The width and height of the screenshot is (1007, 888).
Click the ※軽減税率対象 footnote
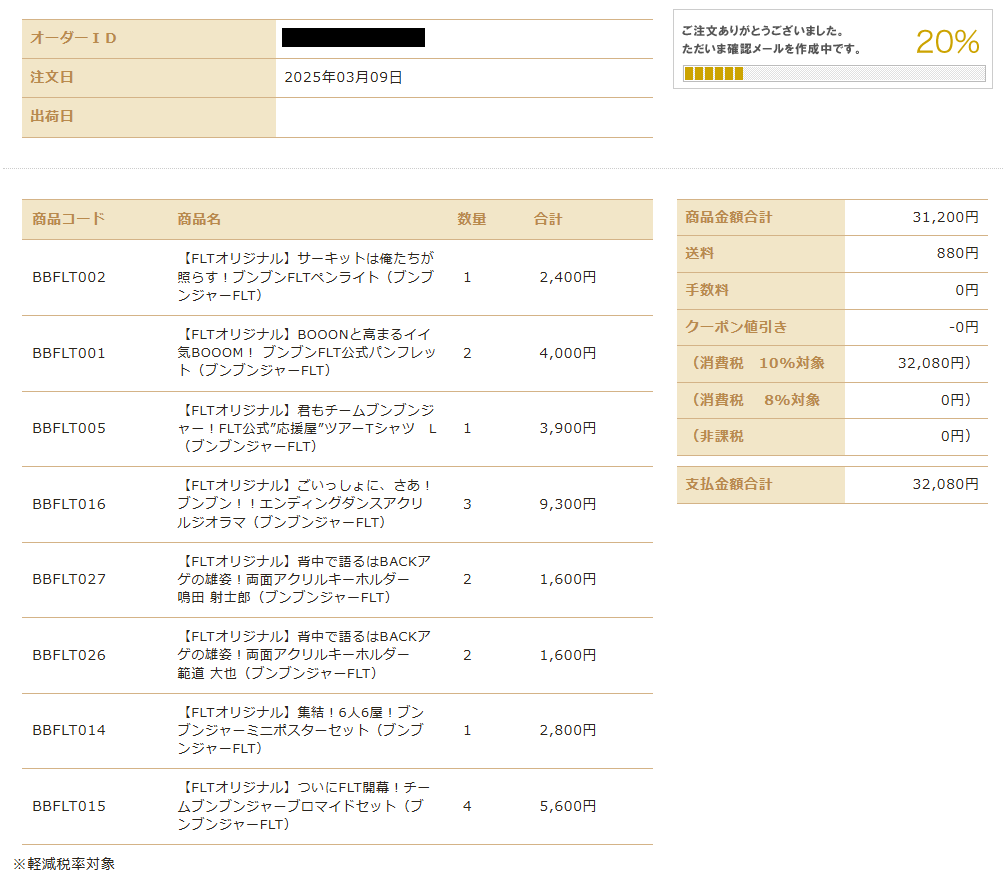(64, 864)
